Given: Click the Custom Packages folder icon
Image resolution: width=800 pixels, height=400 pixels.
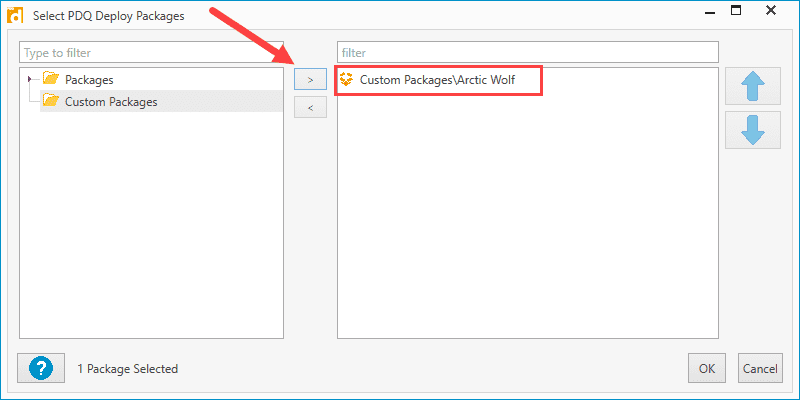Looking at the screenshot, I should (51, 101).
